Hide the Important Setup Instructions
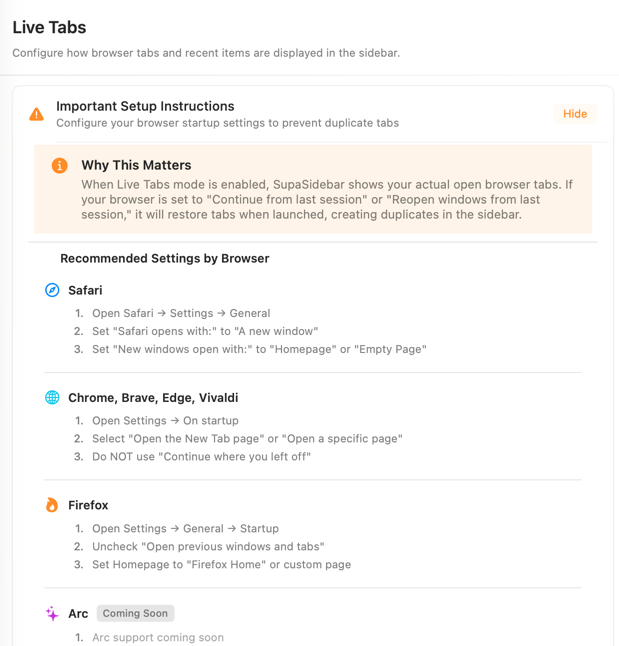The height and width of the screenshot is (646, 619). [575, 114]
